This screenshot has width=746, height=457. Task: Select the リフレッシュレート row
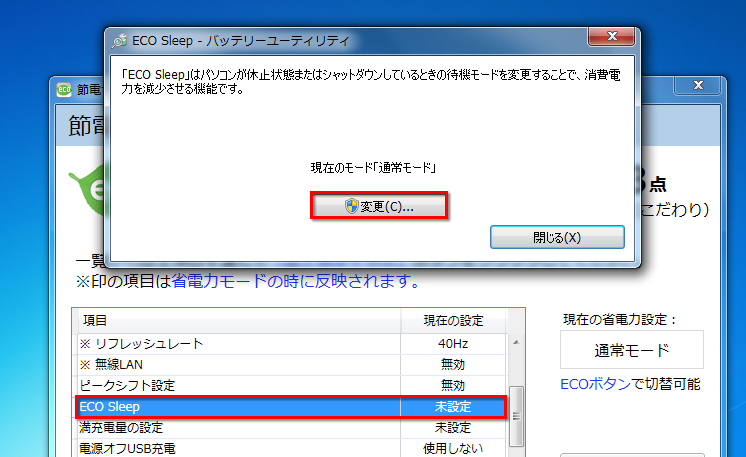tap(291, 343)
